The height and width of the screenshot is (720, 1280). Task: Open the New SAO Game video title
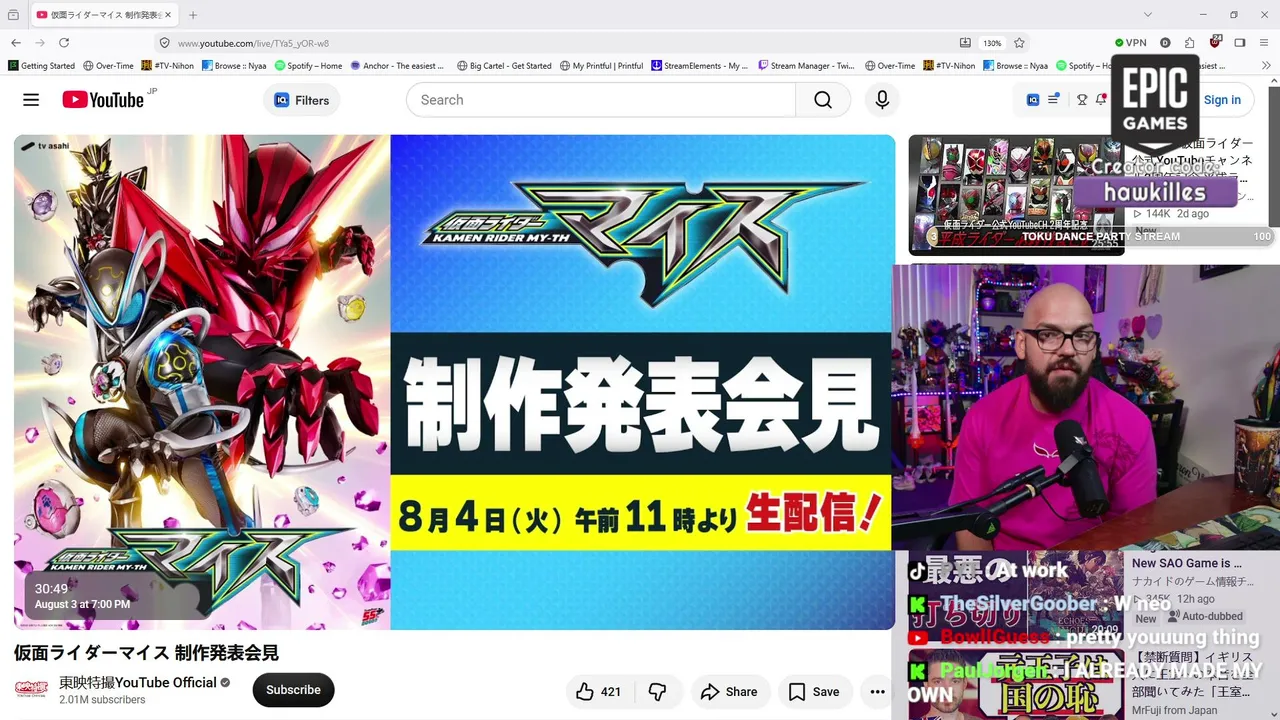(1187, 563)
